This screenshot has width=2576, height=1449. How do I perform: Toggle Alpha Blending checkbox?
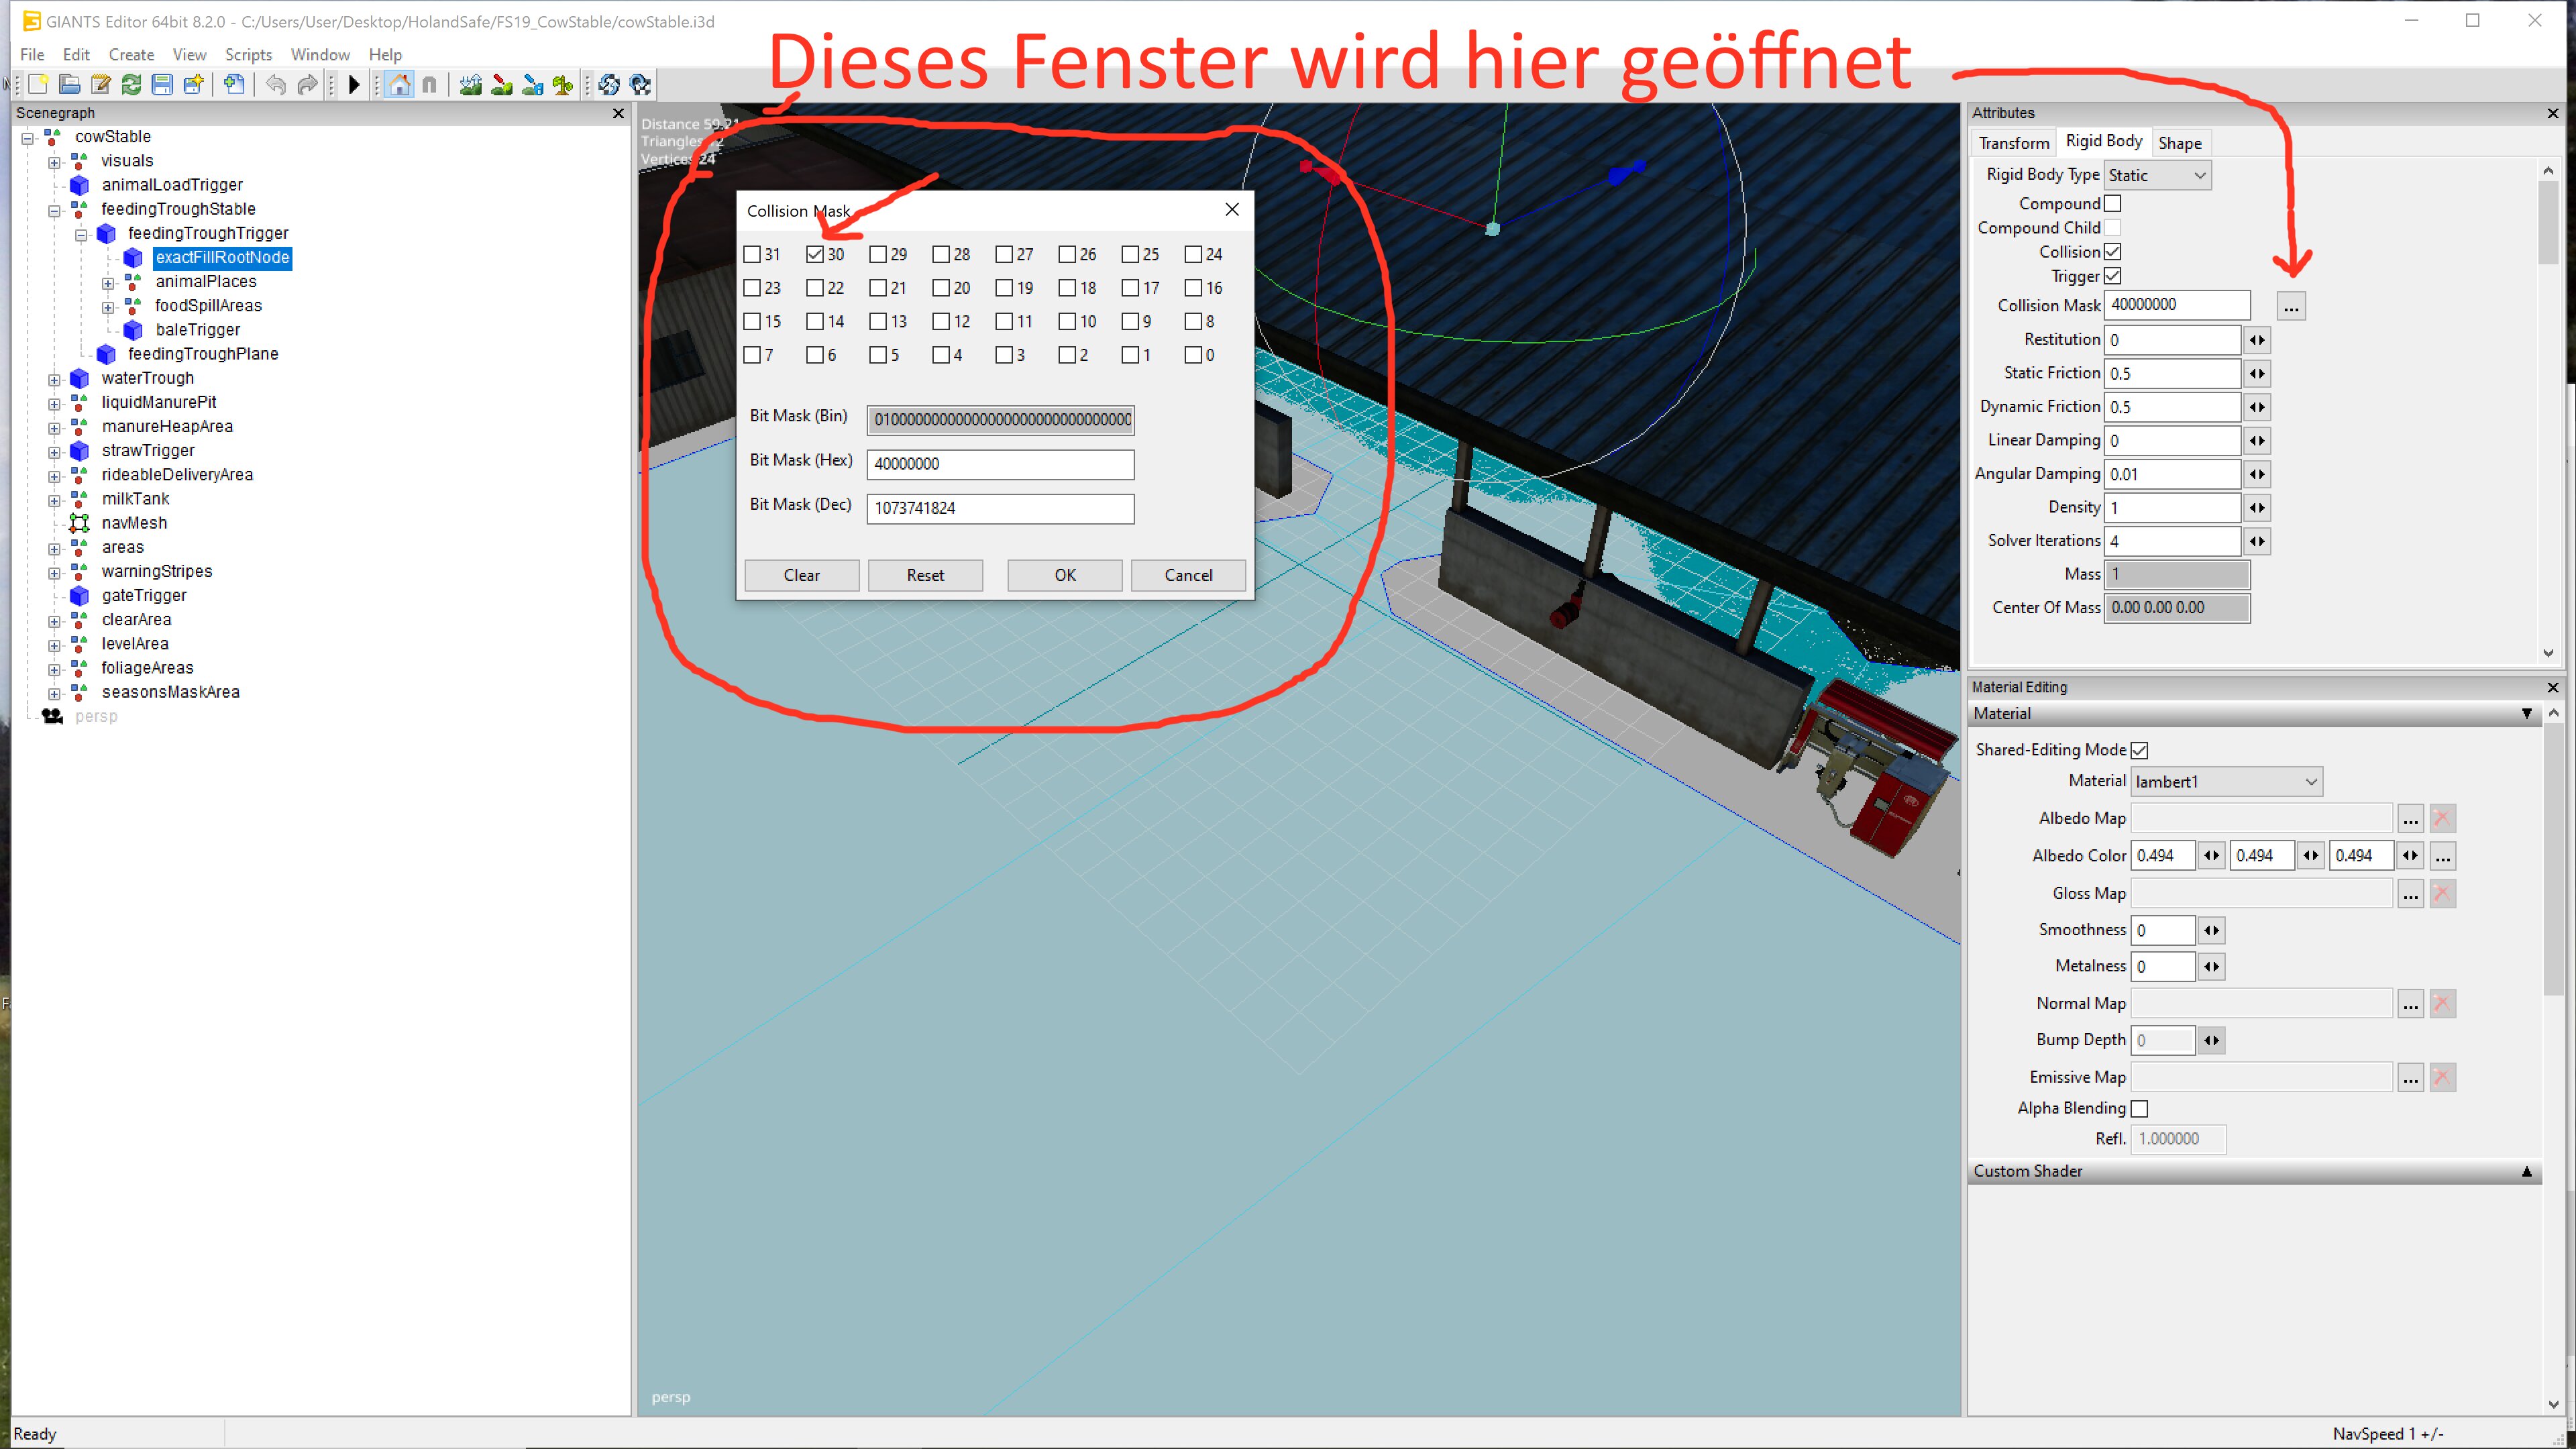2139,1108
